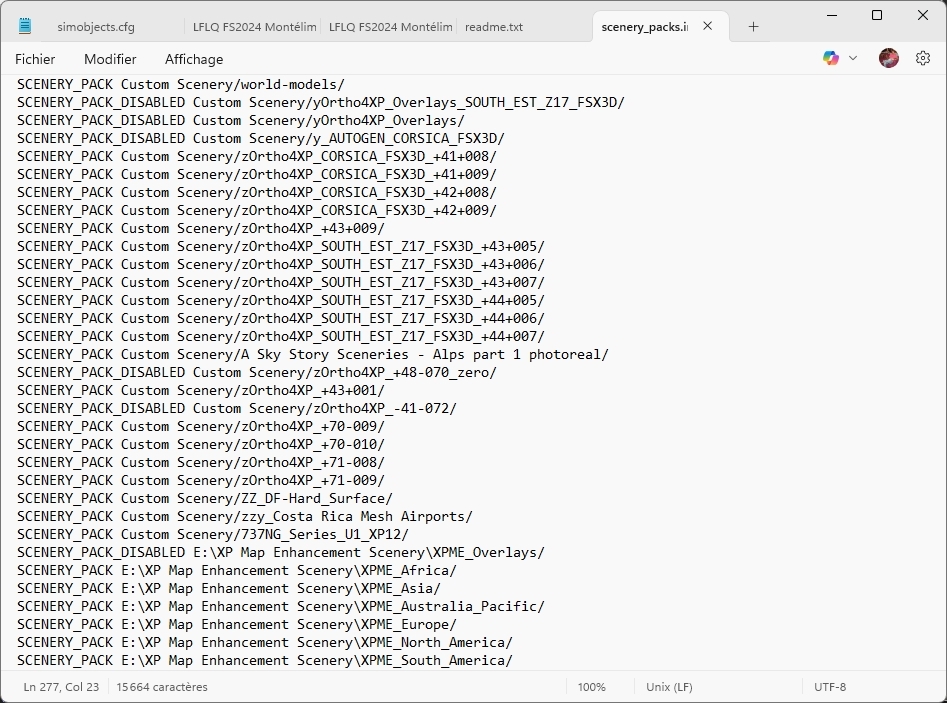
Task: Click the zOrtho4XP_CORSICA_FSX3D_+42+009 line
Action: point(257,210)
